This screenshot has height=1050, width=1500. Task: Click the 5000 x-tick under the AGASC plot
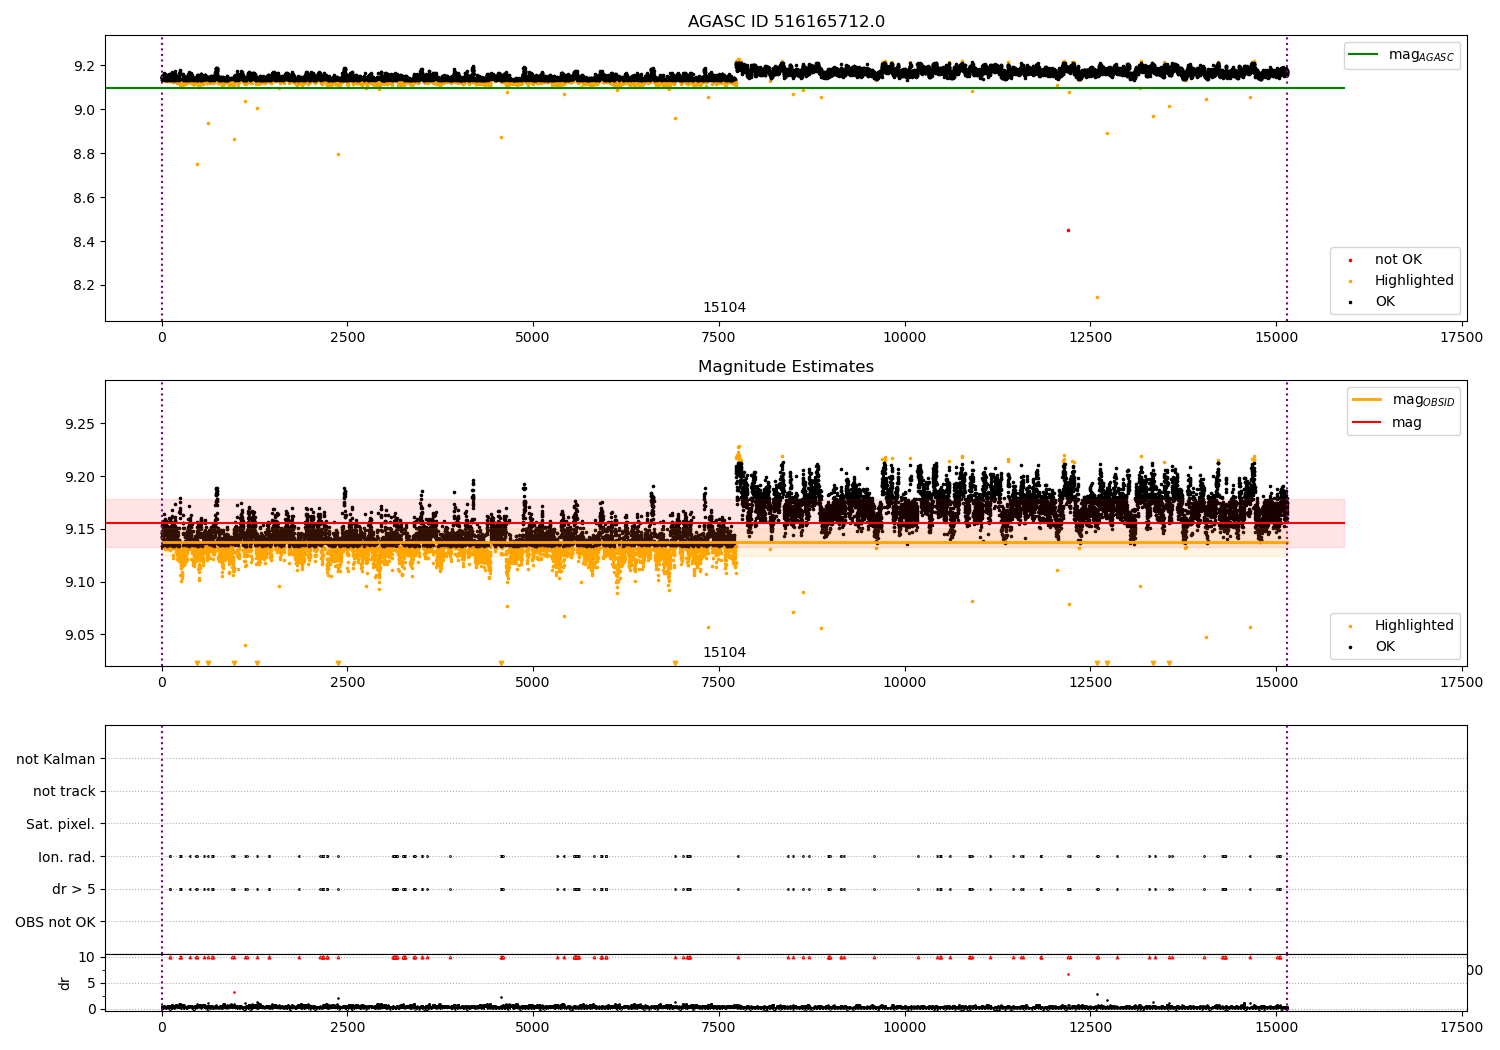533,338
